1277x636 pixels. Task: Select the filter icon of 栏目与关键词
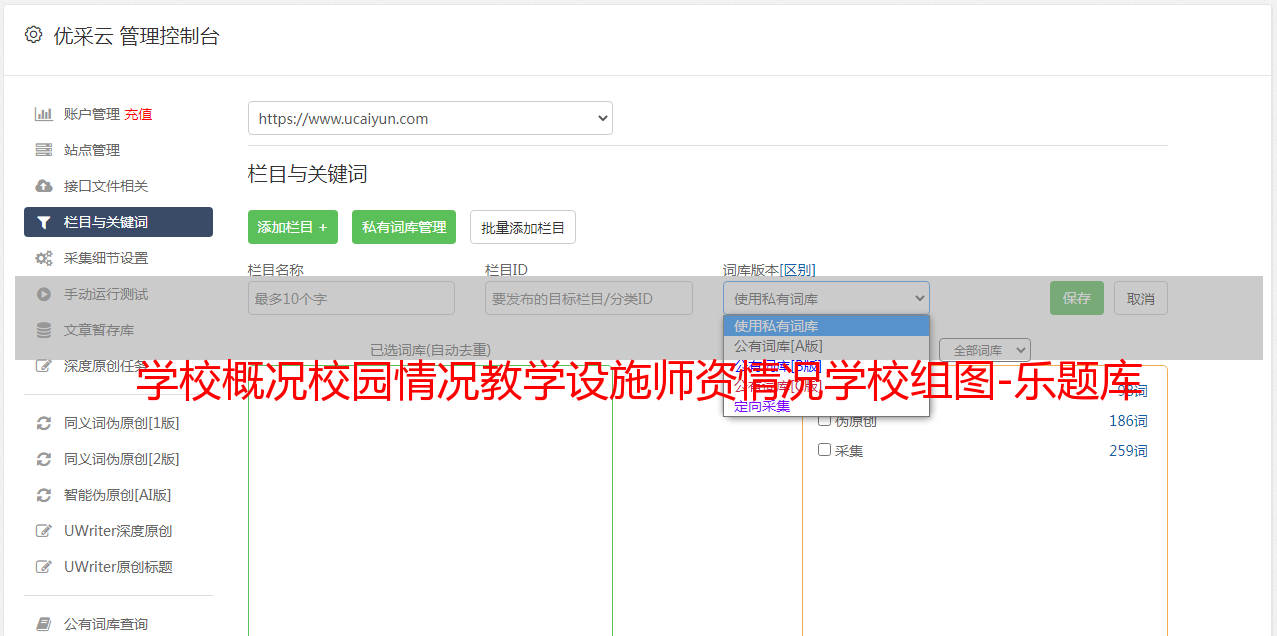click(43, 222)
